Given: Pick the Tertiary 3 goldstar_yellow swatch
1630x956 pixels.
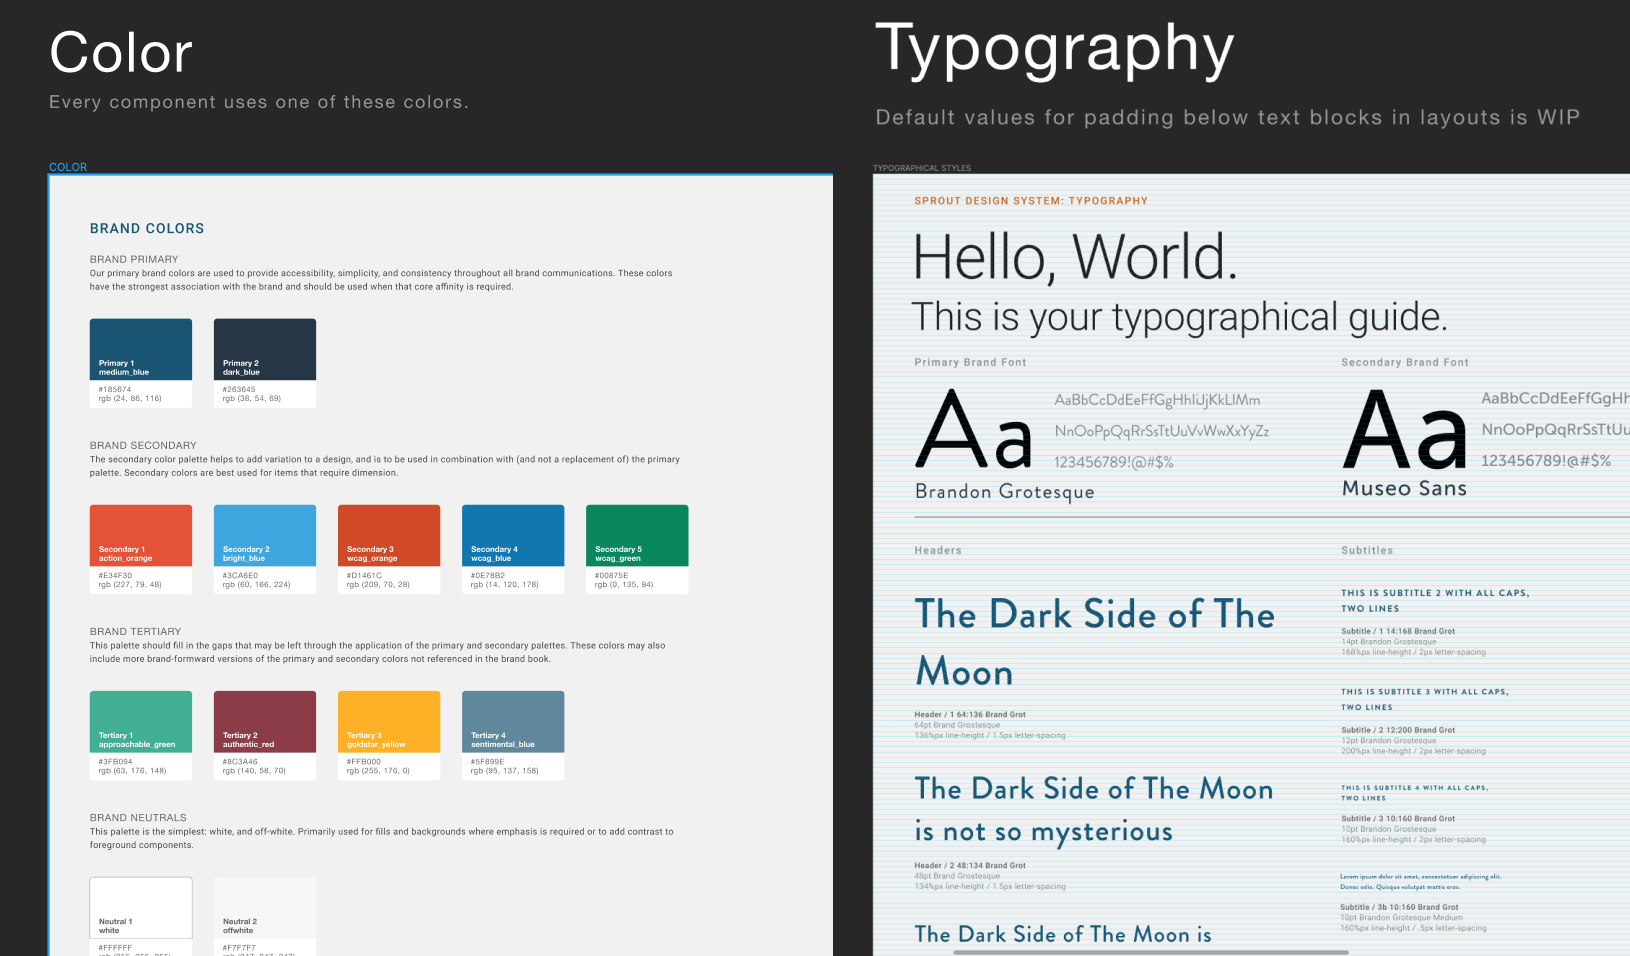Looking at the screenshot, I should 389,721.
